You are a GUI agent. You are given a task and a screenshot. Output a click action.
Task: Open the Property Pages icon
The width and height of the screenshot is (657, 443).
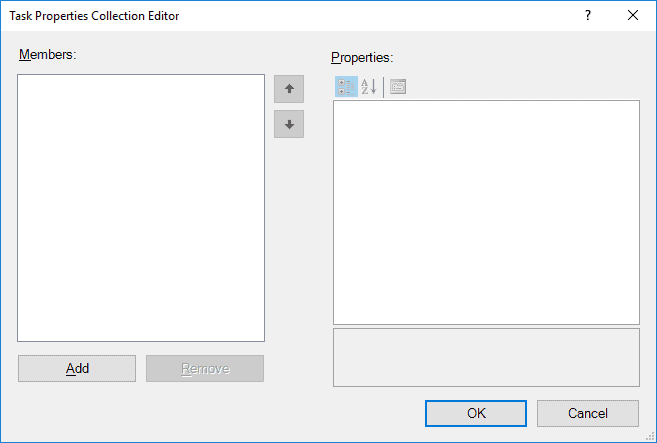(398, 87)
